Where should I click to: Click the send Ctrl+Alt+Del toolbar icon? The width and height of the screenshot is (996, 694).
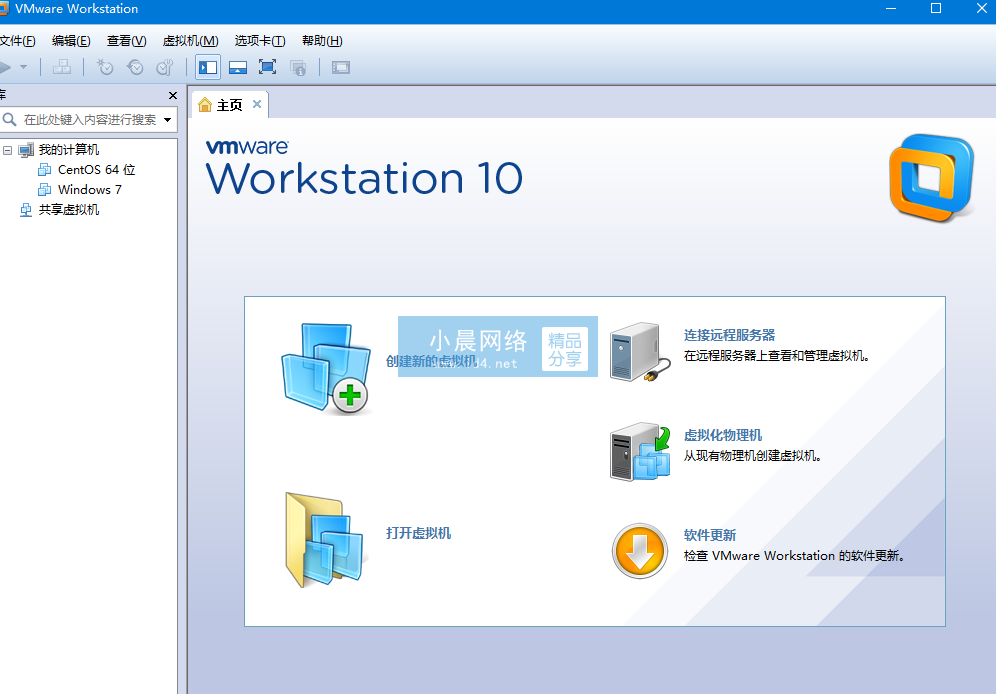click(62, 67)
